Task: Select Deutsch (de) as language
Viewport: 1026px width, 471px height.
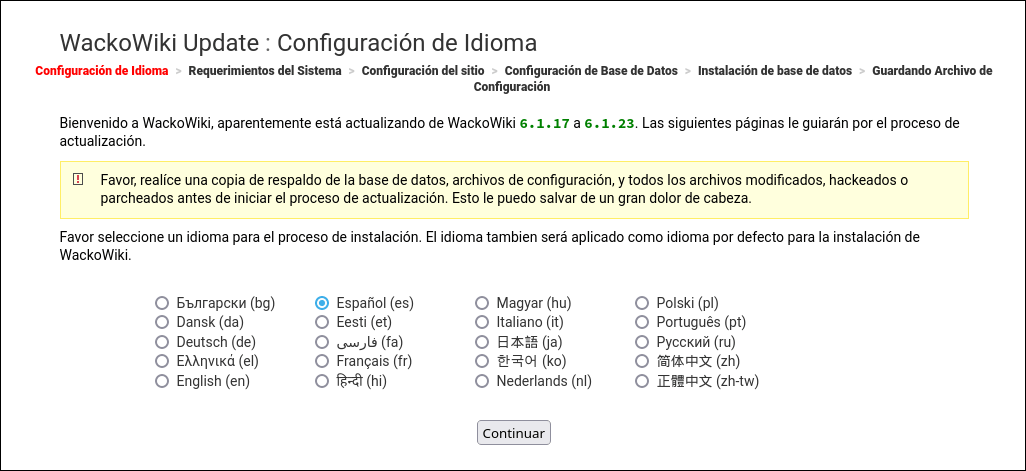Action: coord(162,342)
